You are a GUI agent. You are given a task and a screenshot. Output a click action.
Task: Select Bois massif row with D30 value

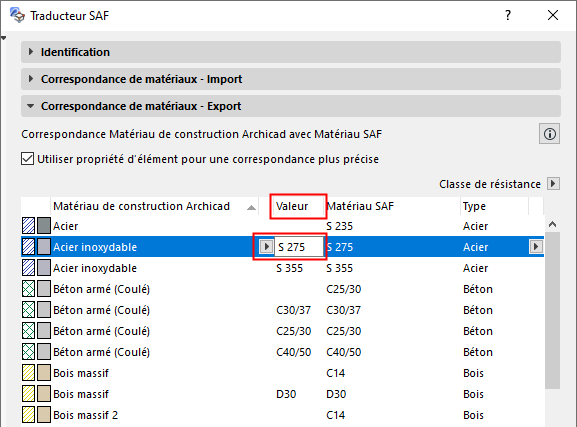tap(282, 394)
